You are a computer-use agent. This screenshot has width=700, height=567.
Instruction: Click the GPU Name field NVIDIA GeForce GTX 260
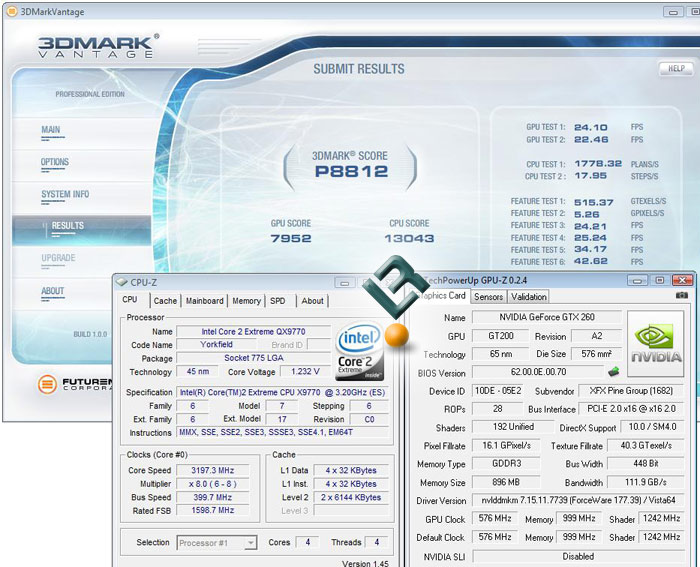click(547, 317)
